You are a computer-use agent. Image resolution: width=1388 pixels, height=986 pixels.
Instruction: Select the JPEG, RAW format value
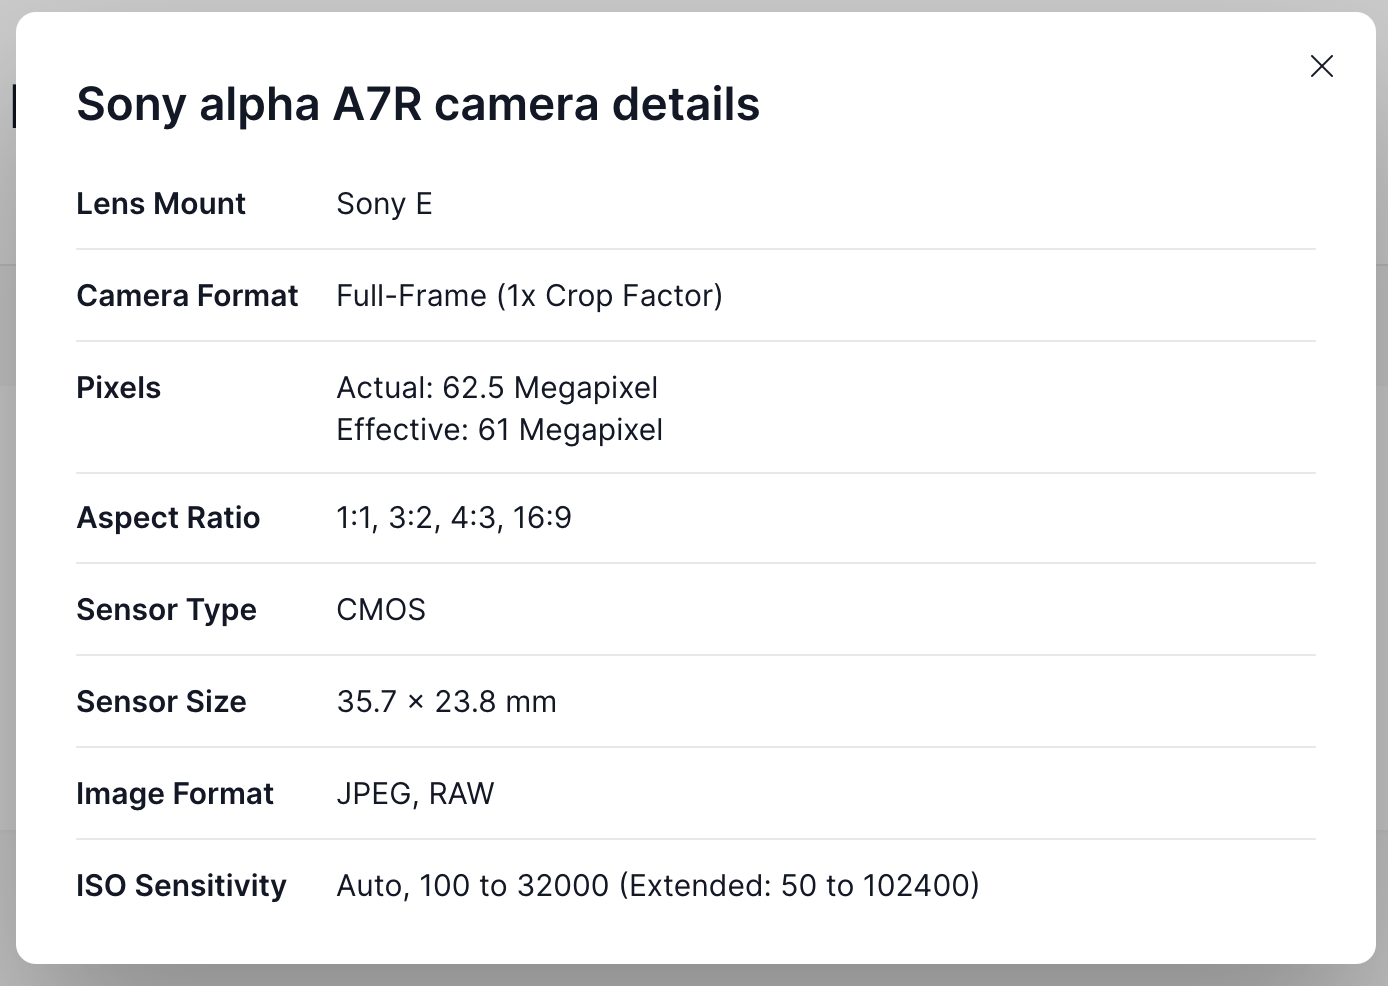pyautogui.click(x=415, y=794)
